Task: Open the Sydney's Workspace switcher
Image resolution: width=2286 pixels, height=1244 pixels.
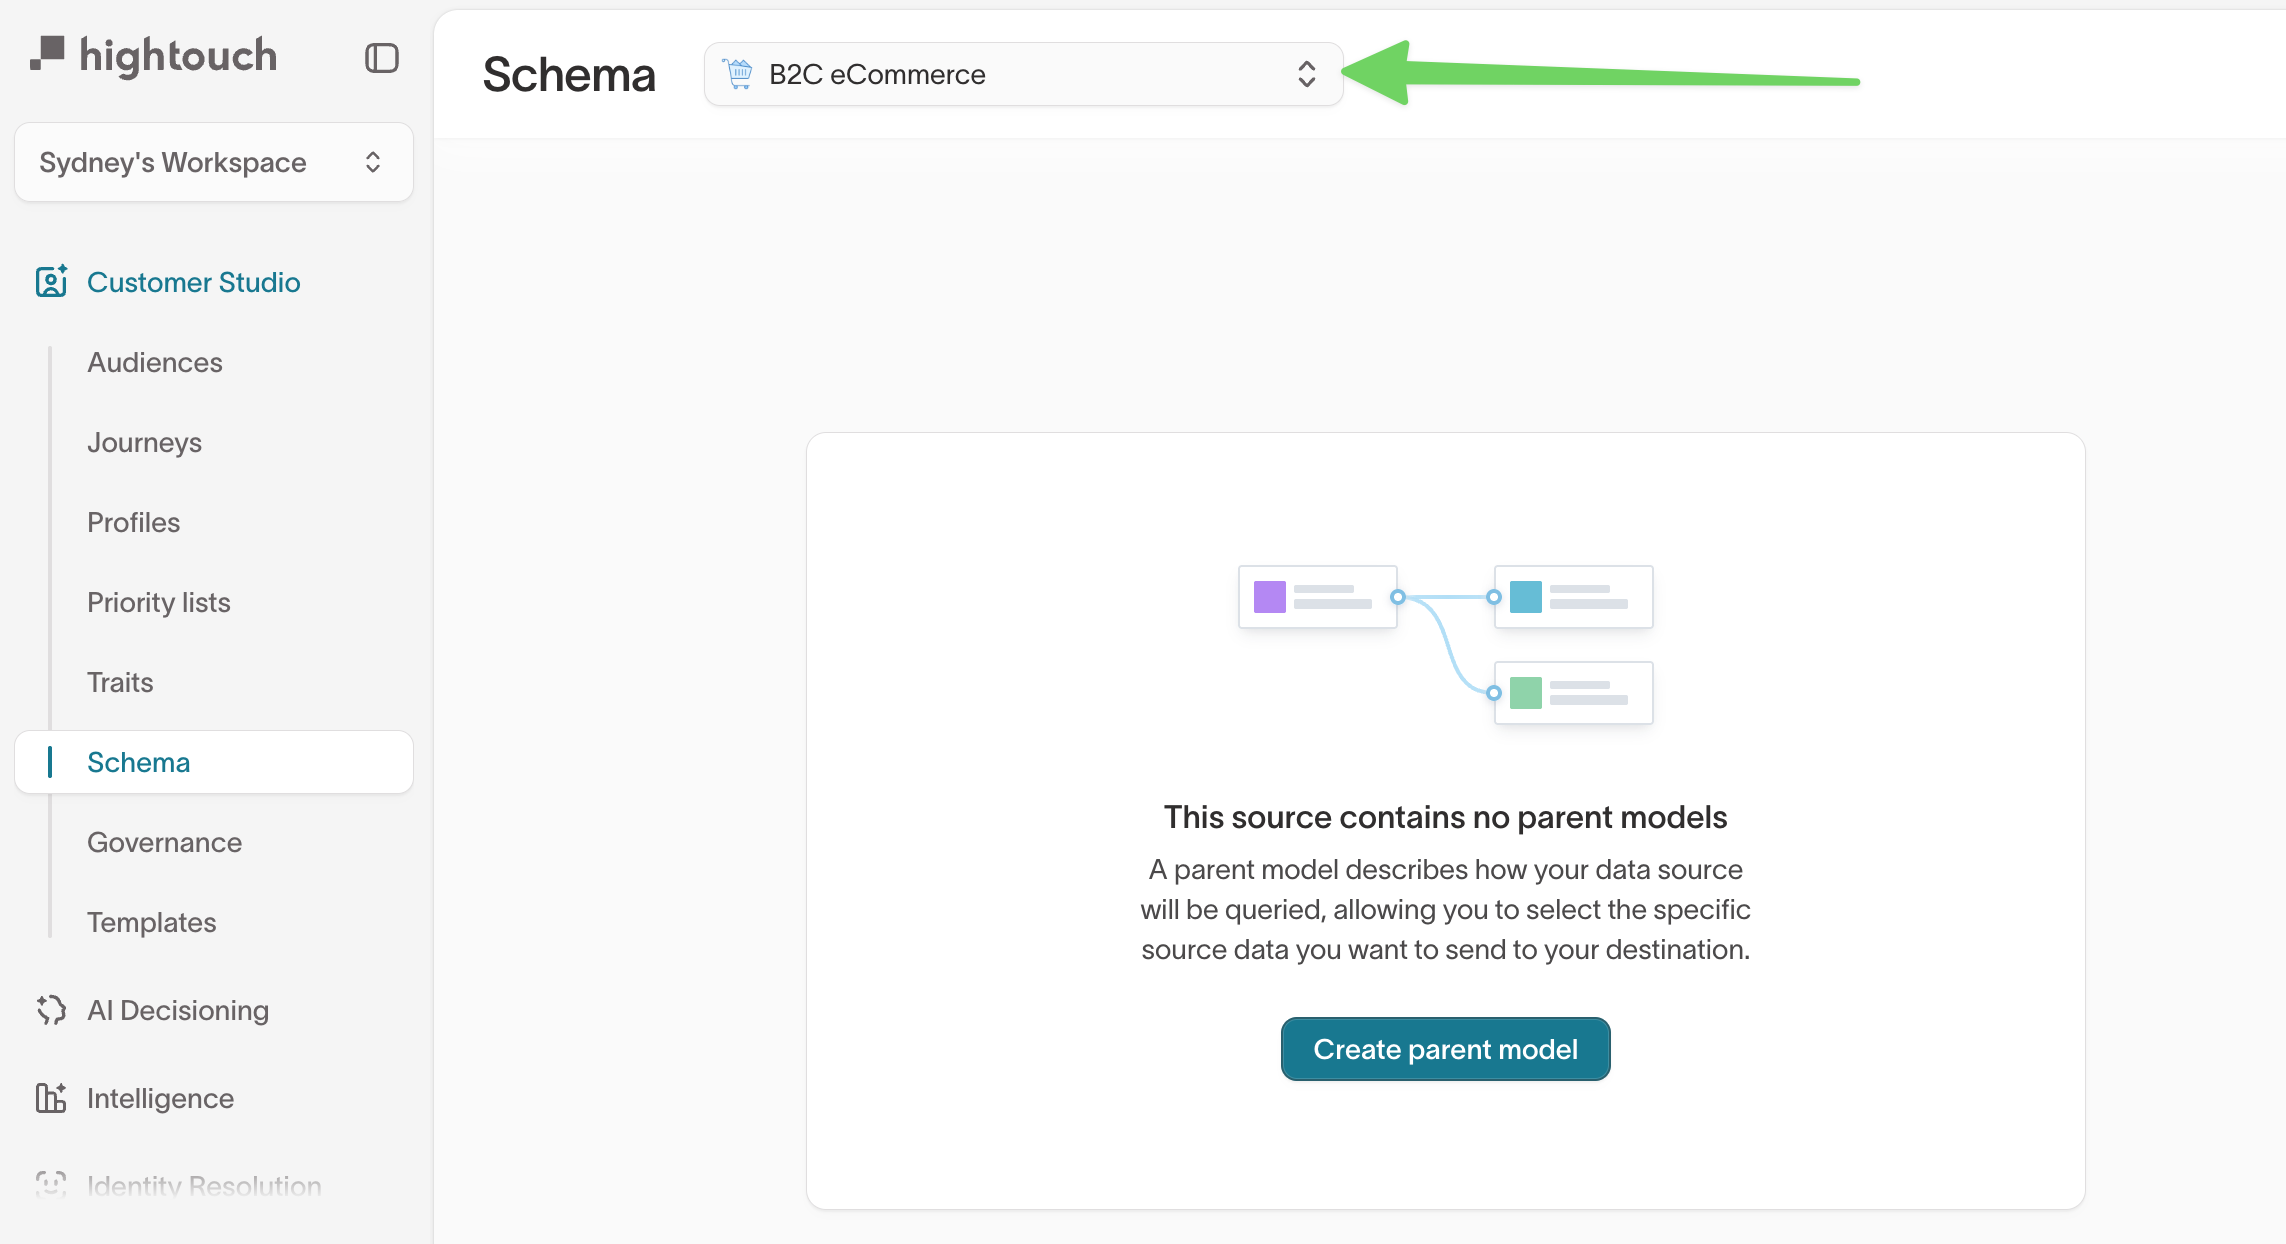Action: (x=213, y=162)
